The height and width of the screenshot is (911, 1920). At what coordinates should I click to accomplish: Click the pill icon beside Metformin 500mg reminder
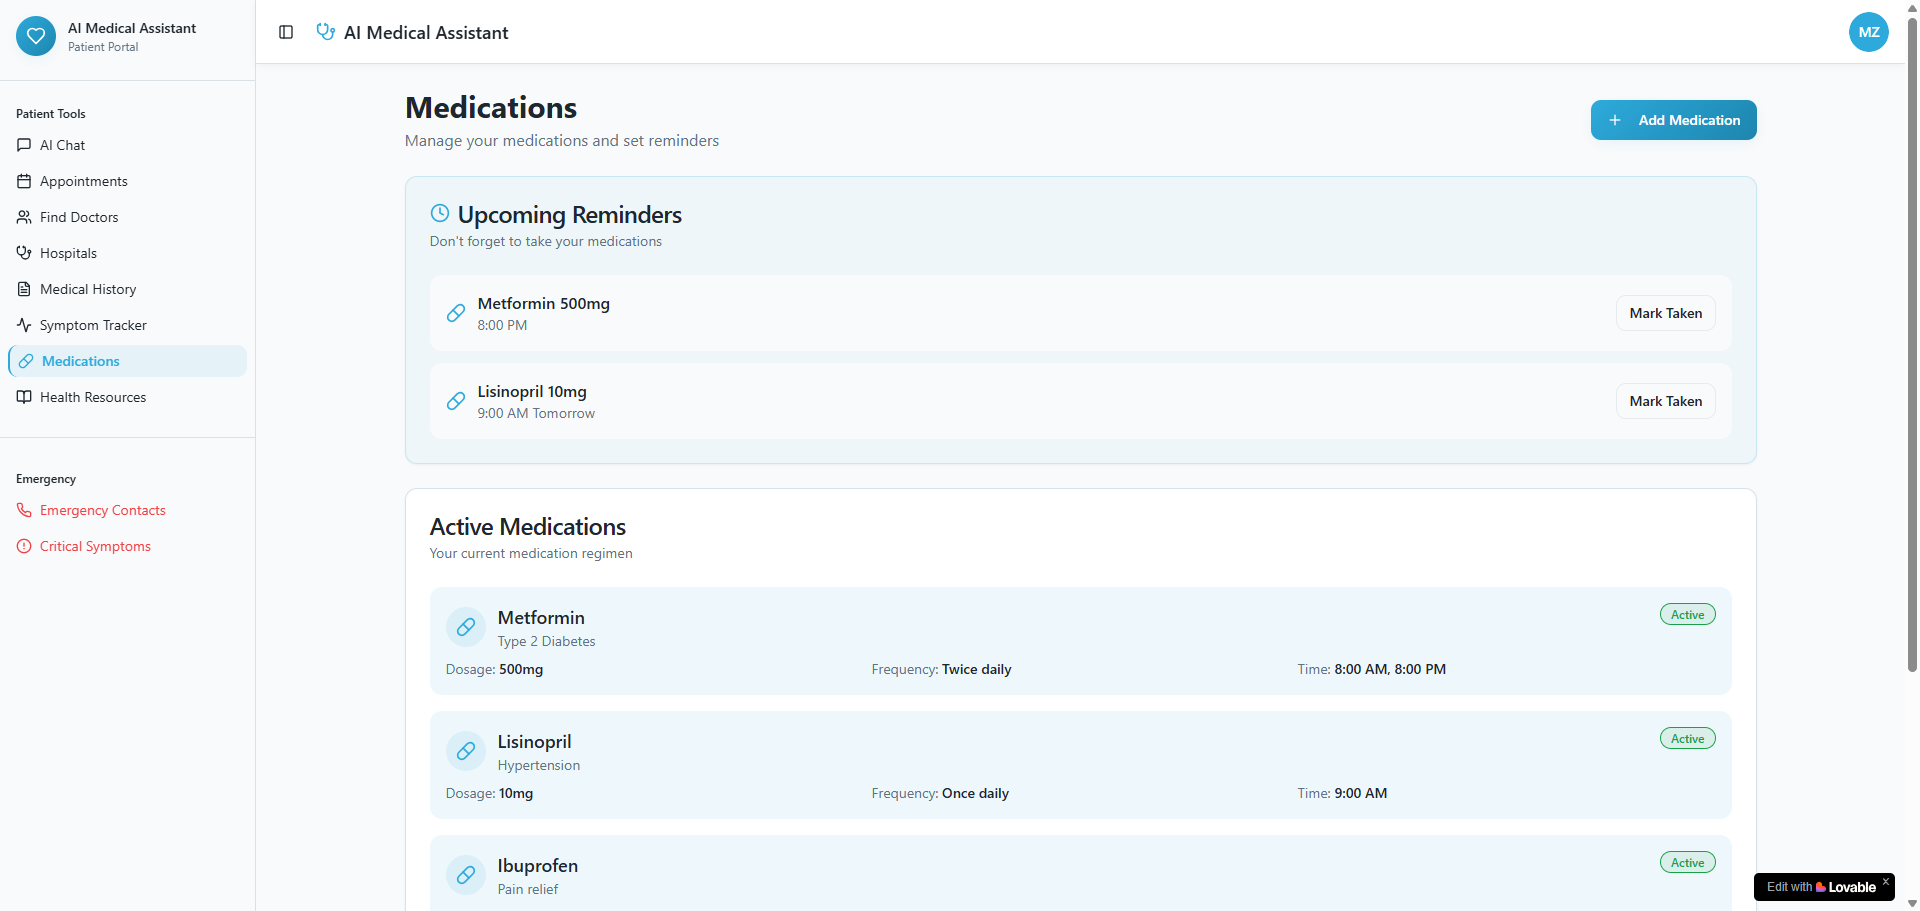coord(456,313)
